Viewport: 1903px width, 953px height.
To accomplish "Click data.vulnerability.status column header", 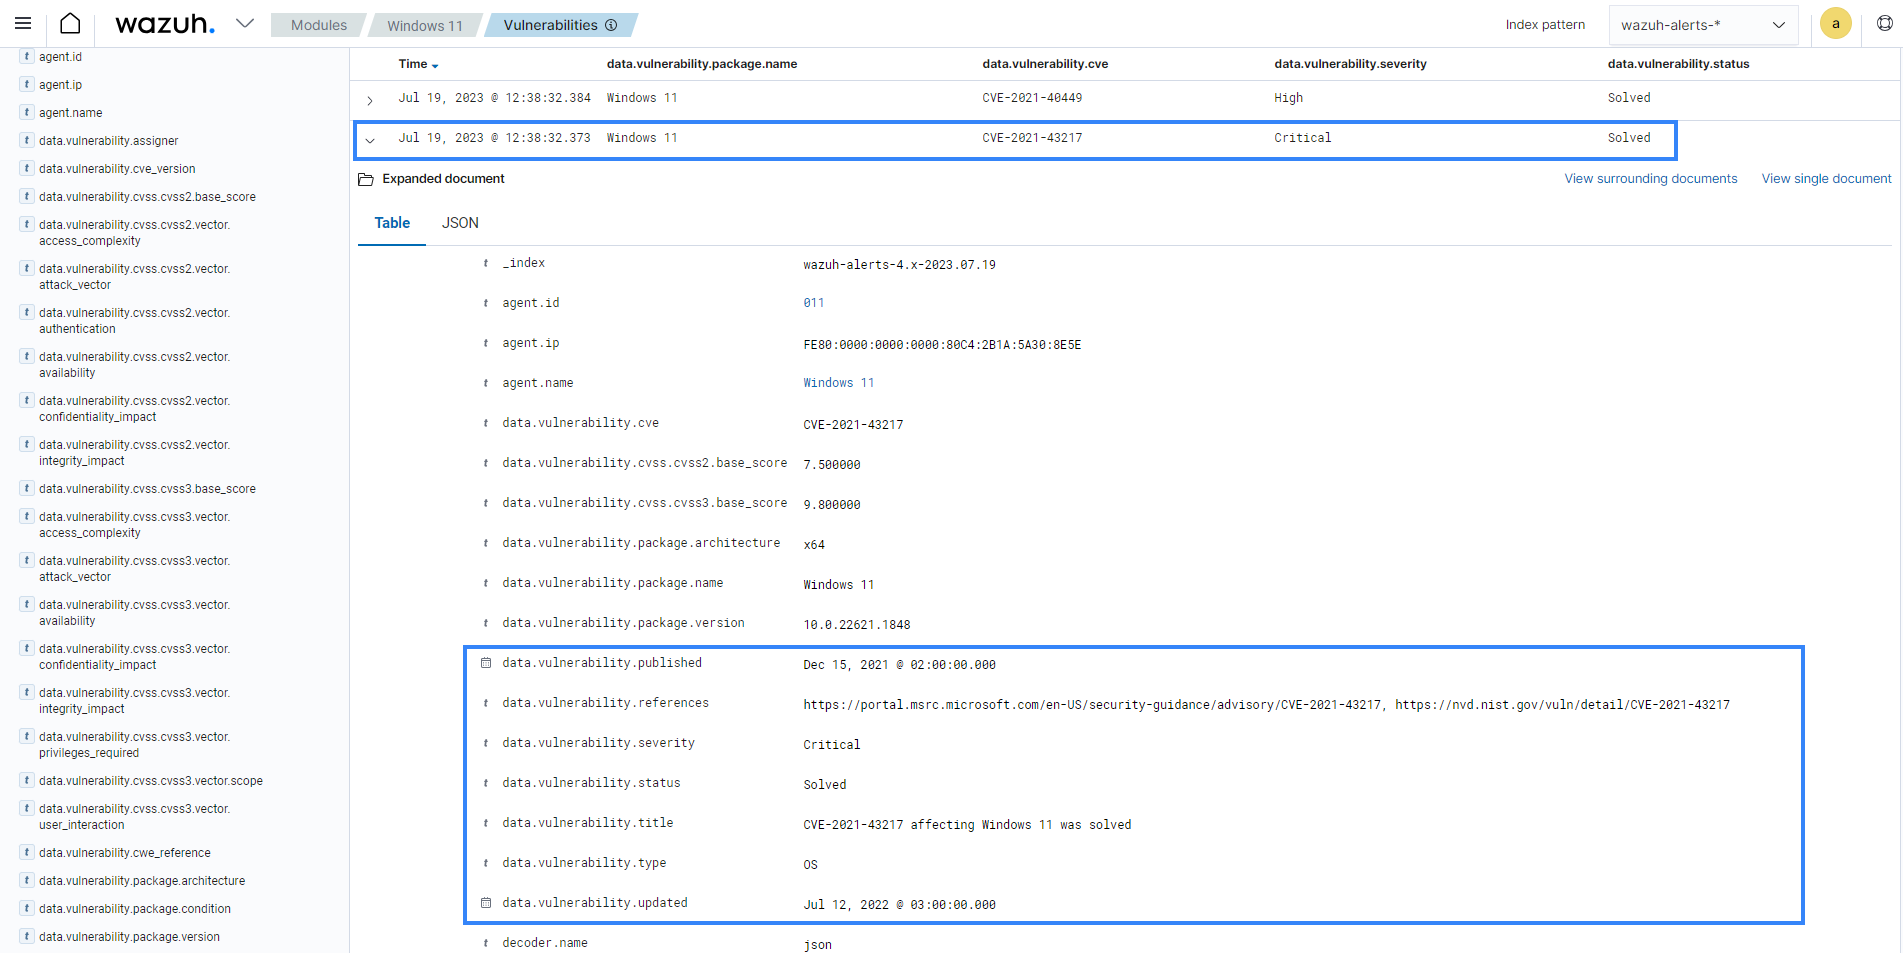I will pos(1678,64).
